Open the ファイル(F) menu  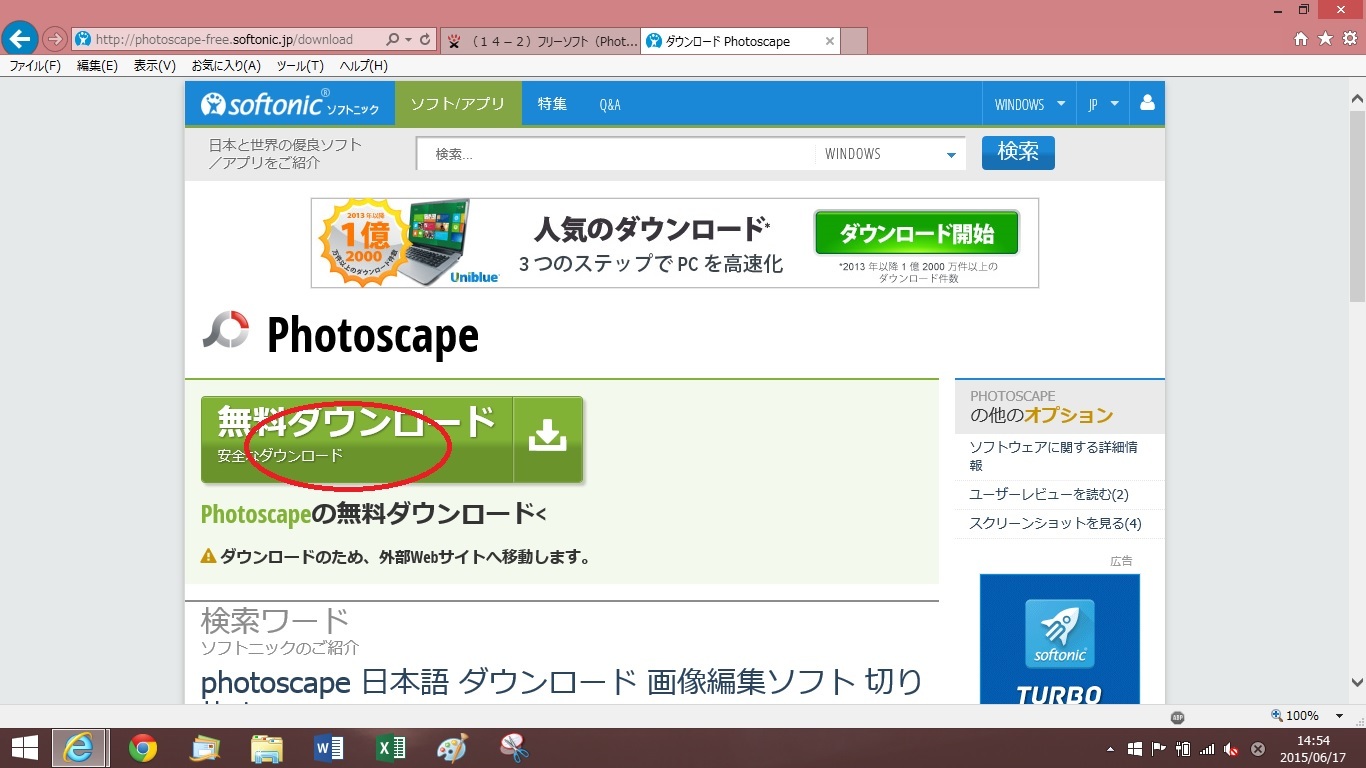click(x=35, y=66)
